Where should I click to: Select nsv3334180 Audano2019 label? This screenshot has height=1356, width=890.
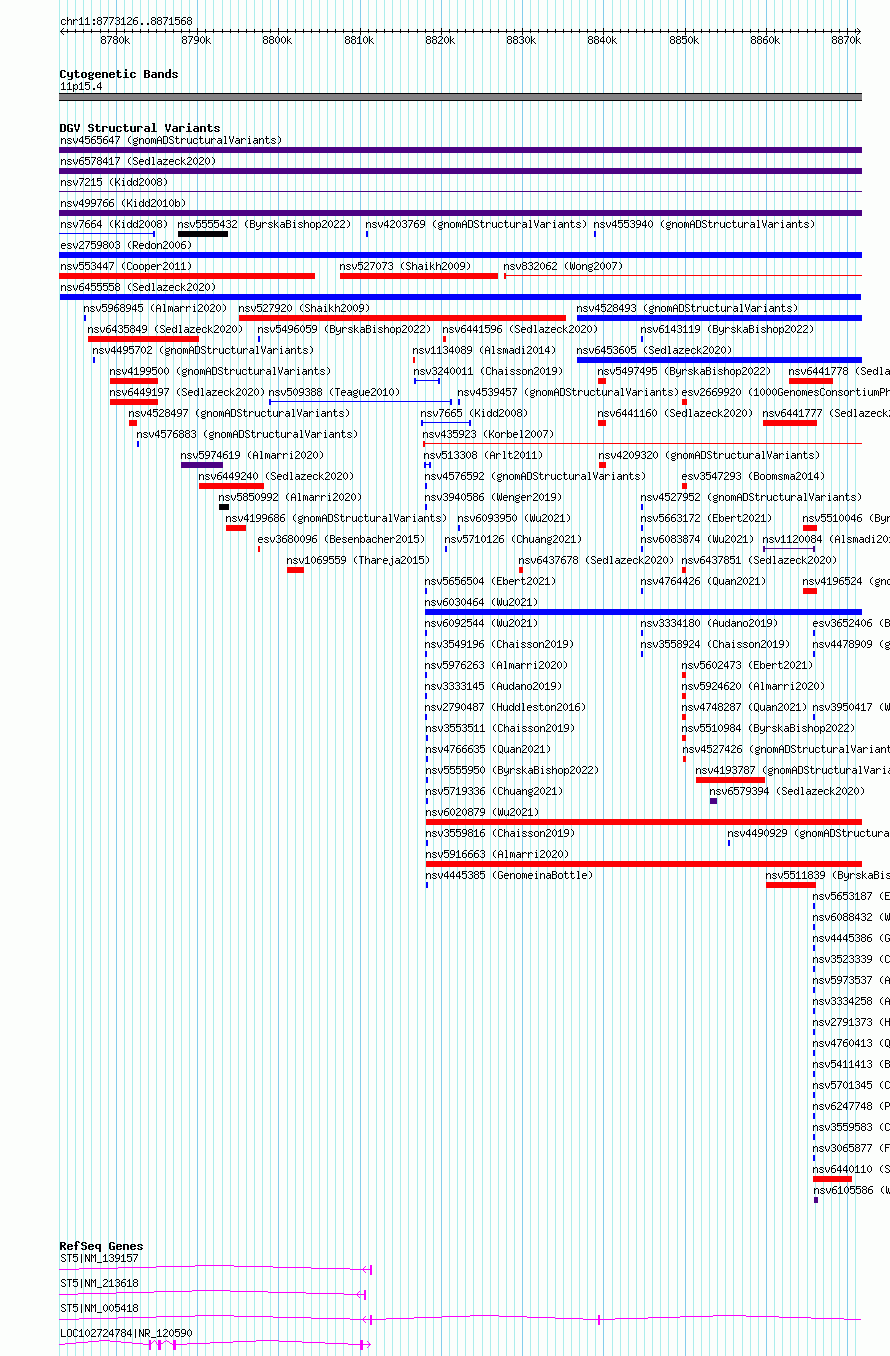pos(710,623)
